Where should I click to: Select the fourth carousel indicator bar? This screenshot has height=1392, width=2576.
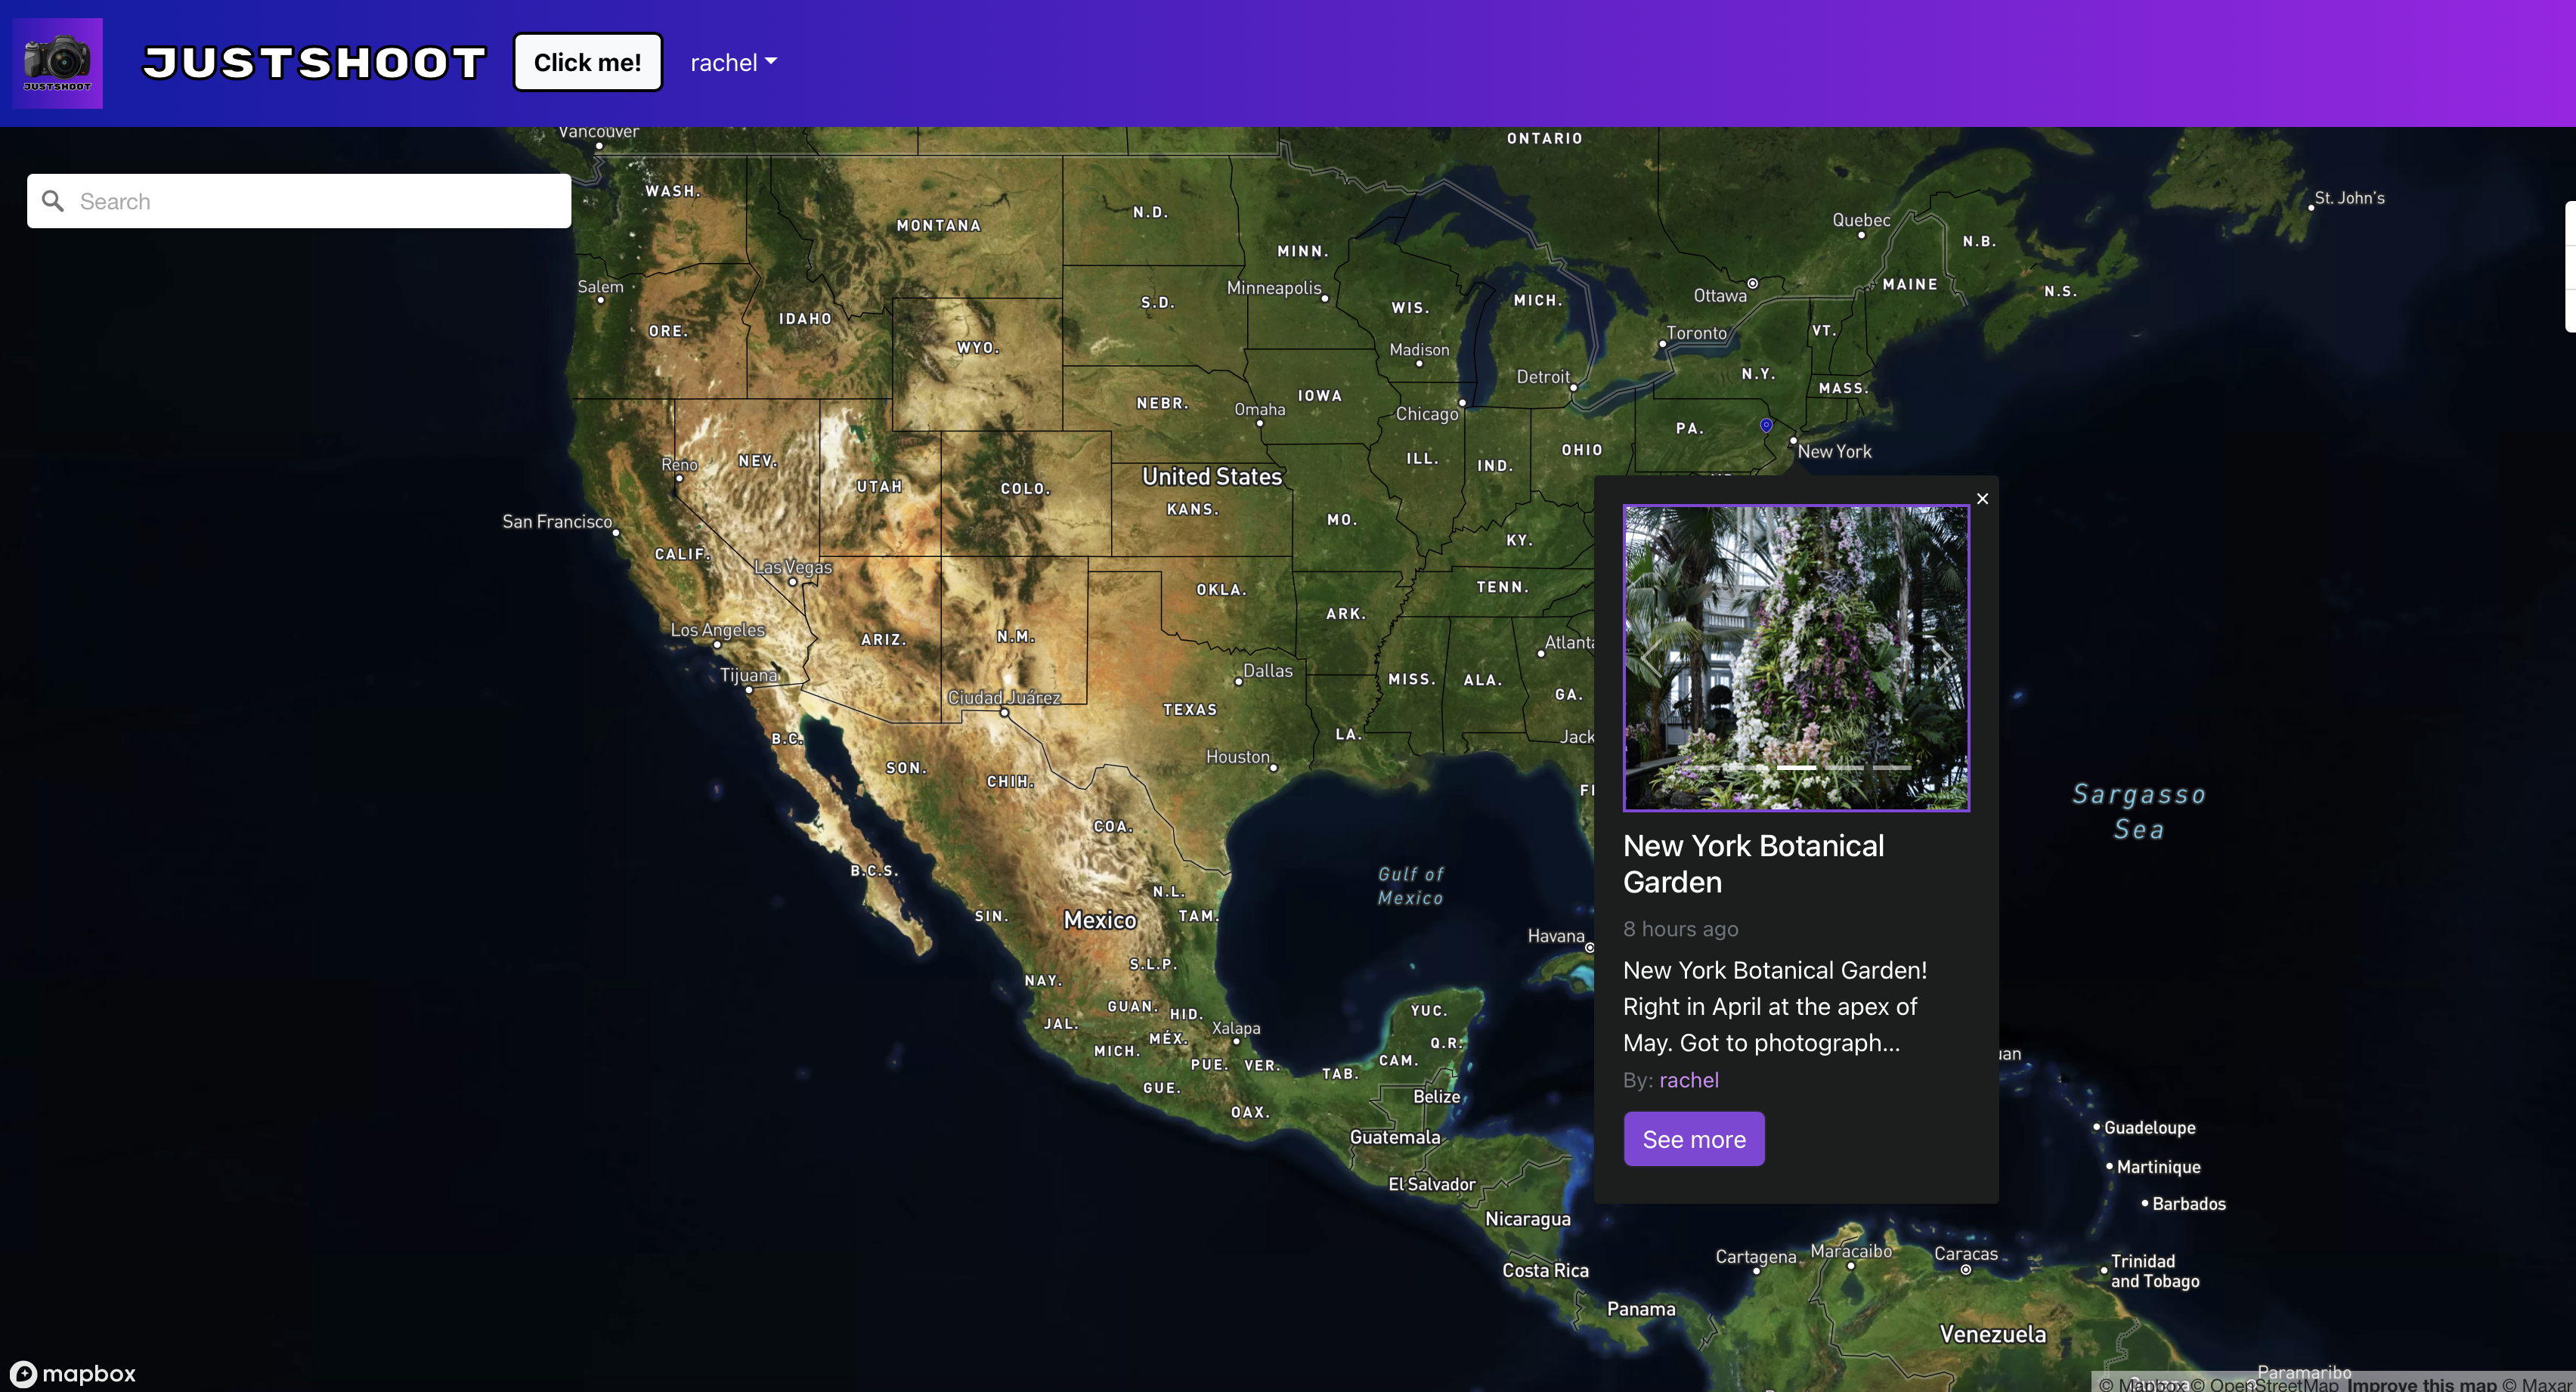coord(1844,767)
